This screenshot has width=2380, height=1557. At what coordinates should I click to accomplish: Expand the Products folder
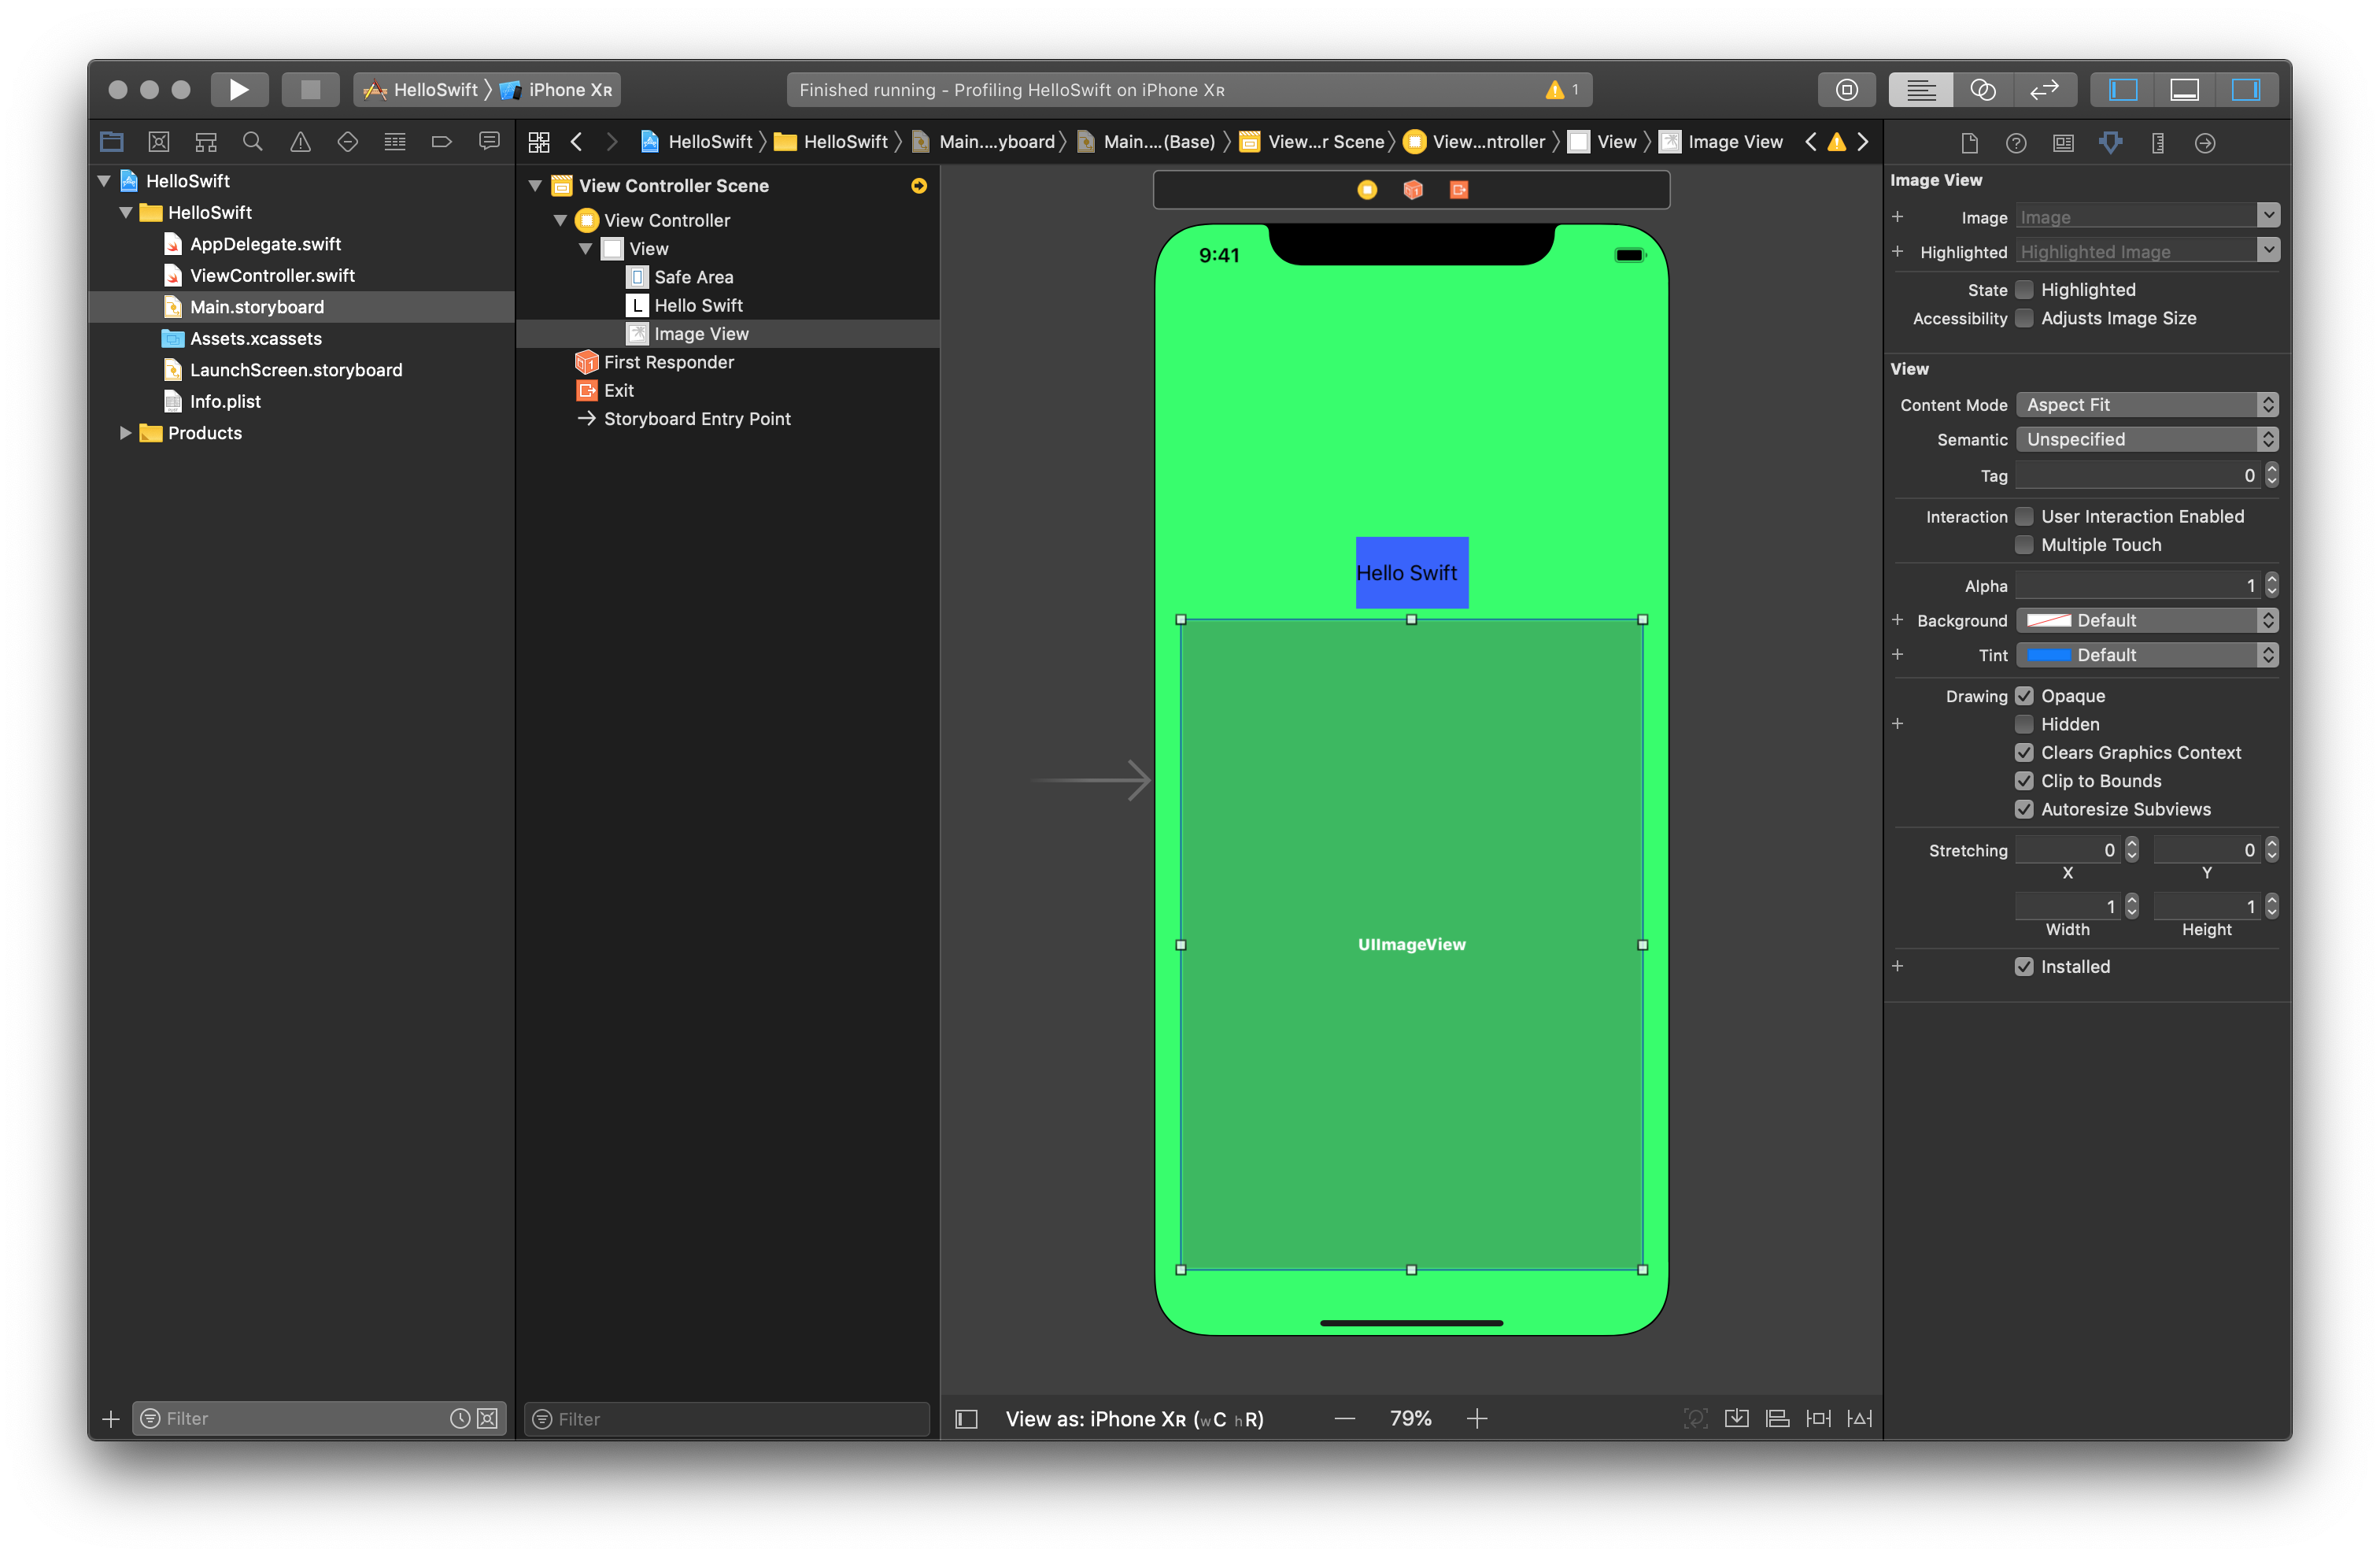[126, 433]
